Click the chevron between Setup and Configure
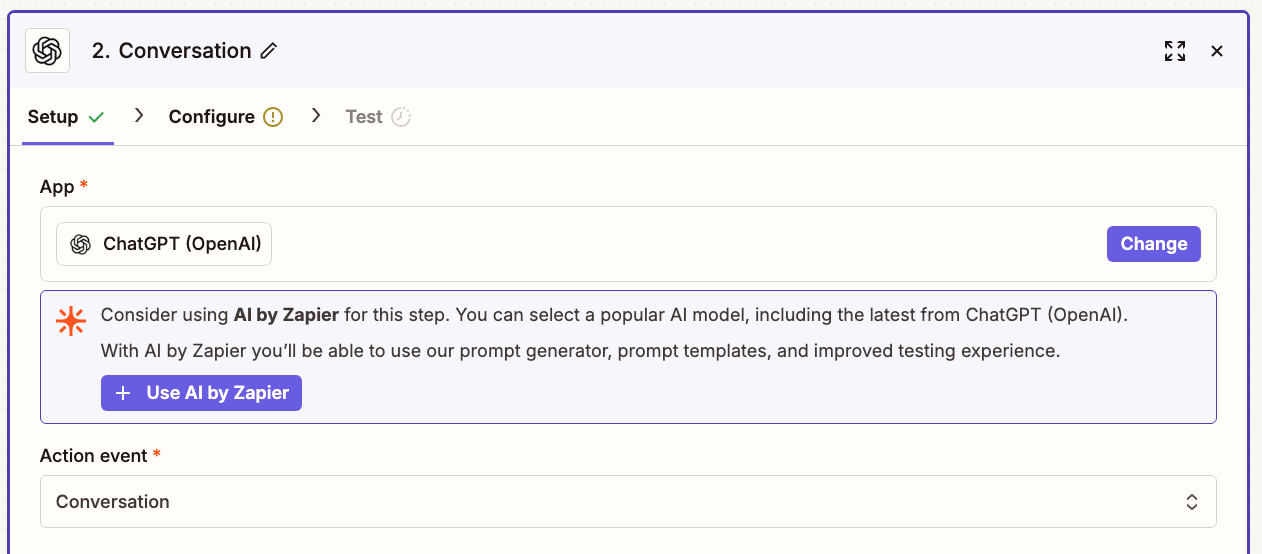 (140, 116)
